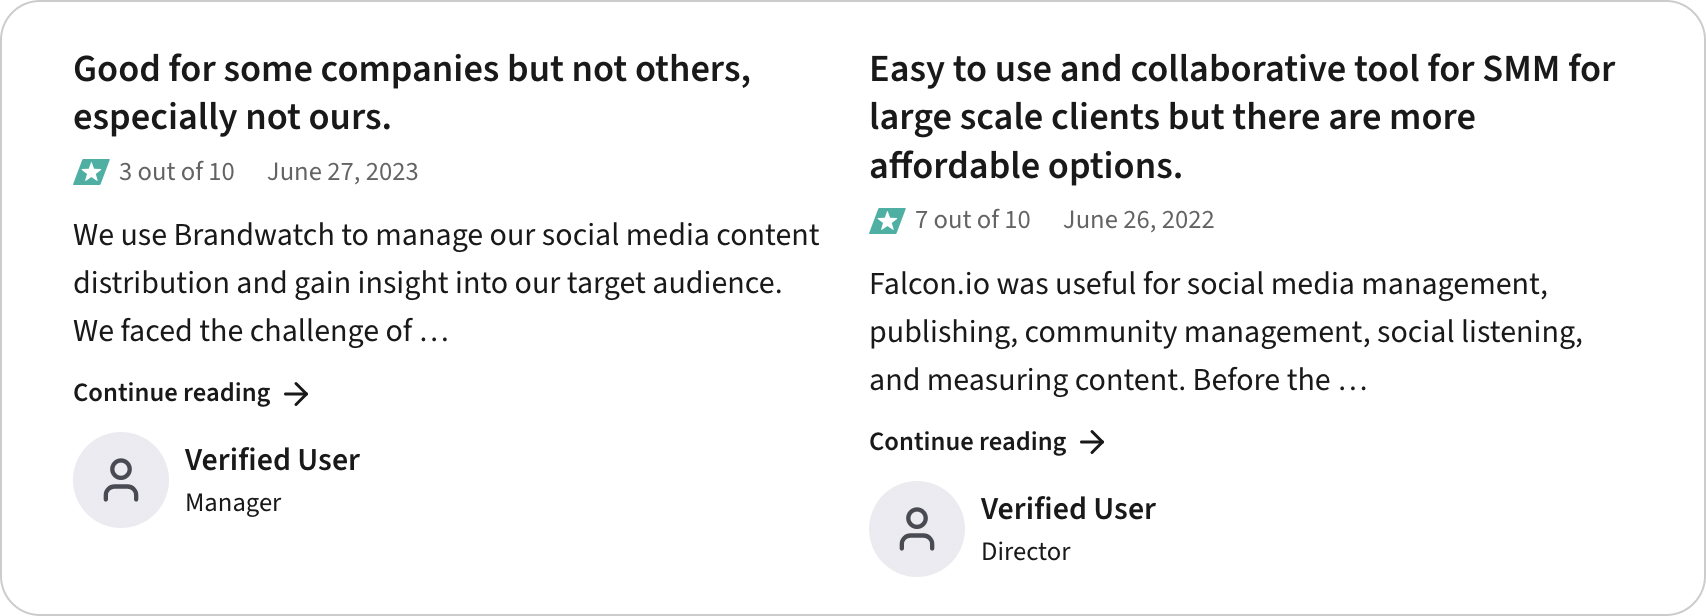This screenshot has width=1706, height=616.
Task: Click star rating icon on Brandwatch review
Action: coord(91,172)
